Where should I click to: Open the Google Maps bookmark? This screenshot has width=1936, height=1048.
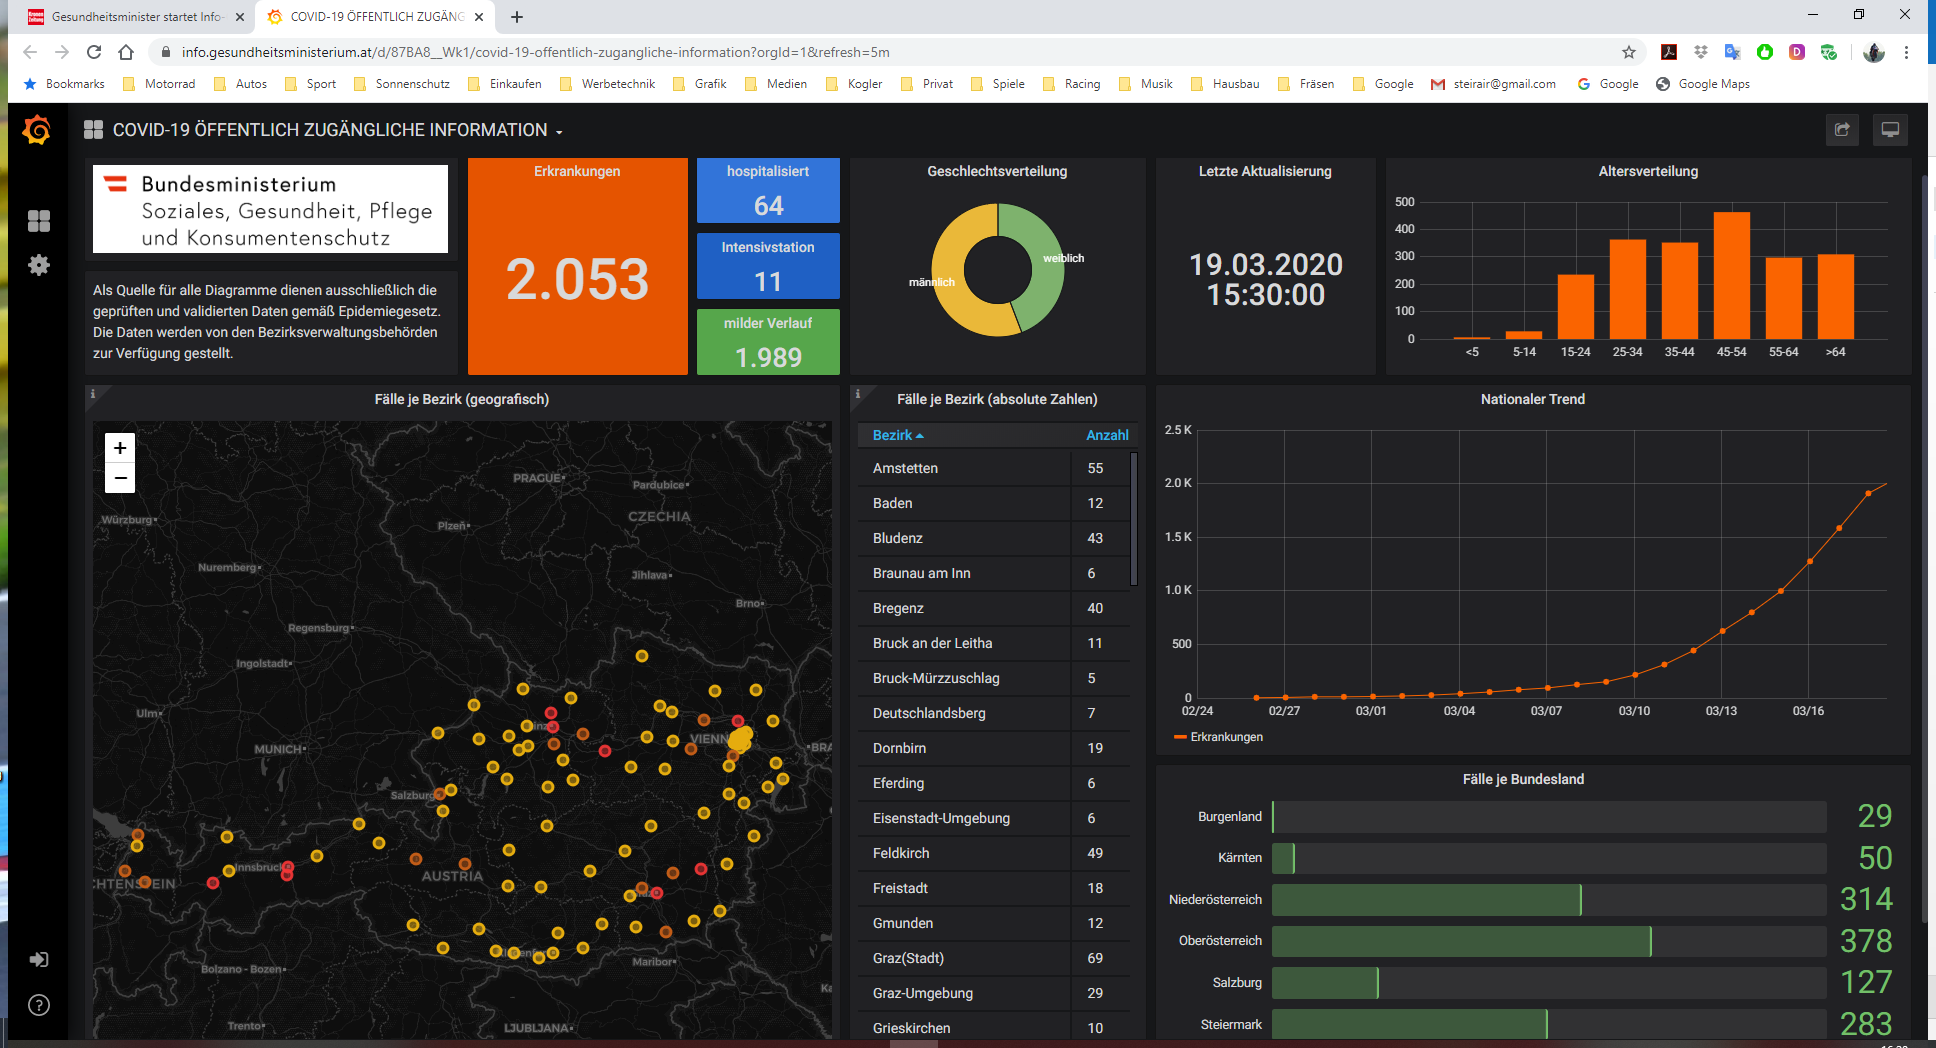tap(1703, 84)
